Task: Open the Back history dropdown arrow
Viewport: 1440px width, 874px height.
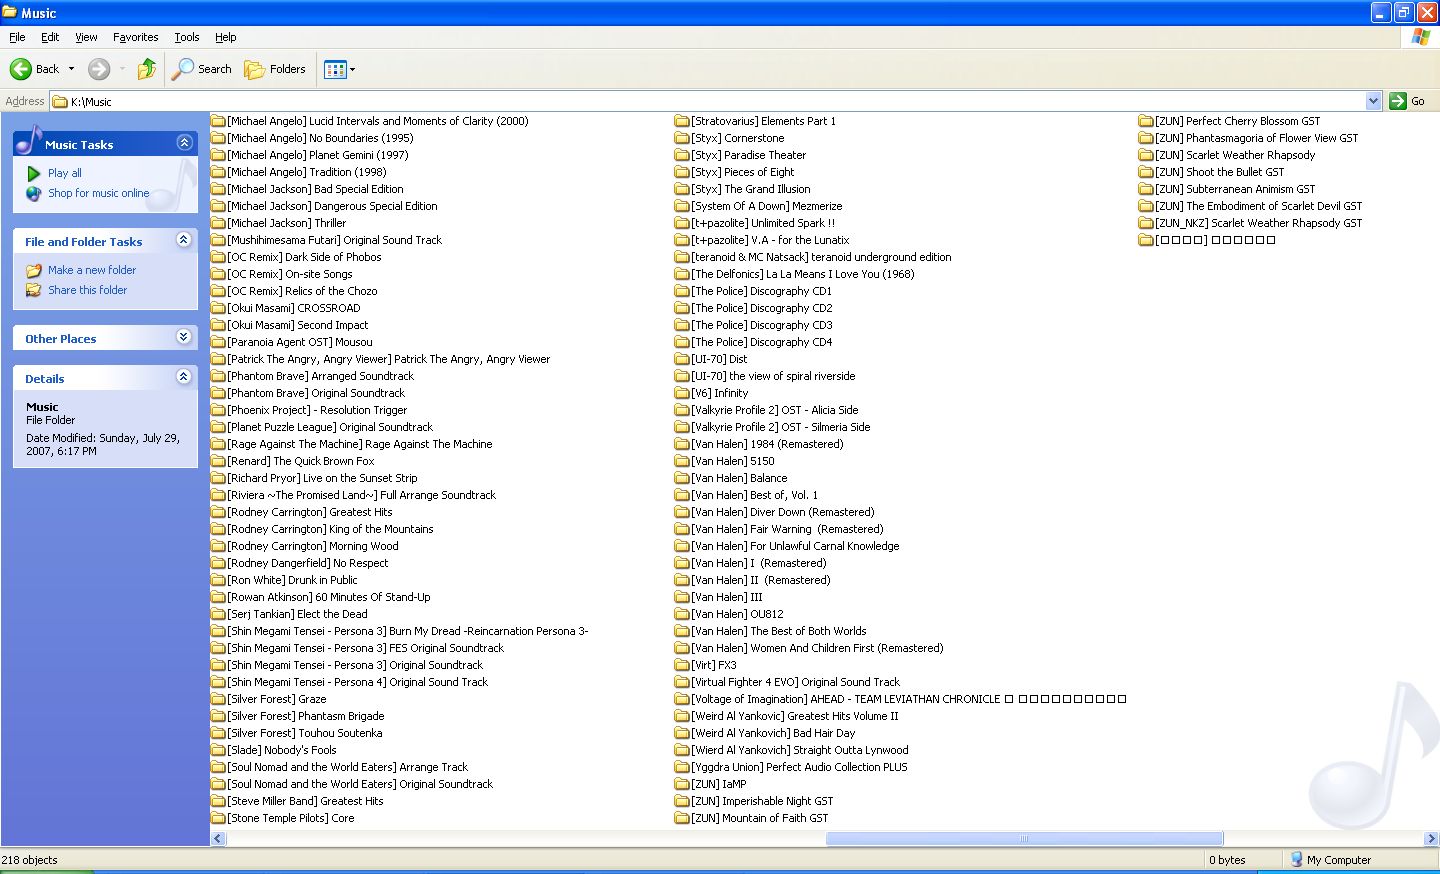Action: click(71, 69)
